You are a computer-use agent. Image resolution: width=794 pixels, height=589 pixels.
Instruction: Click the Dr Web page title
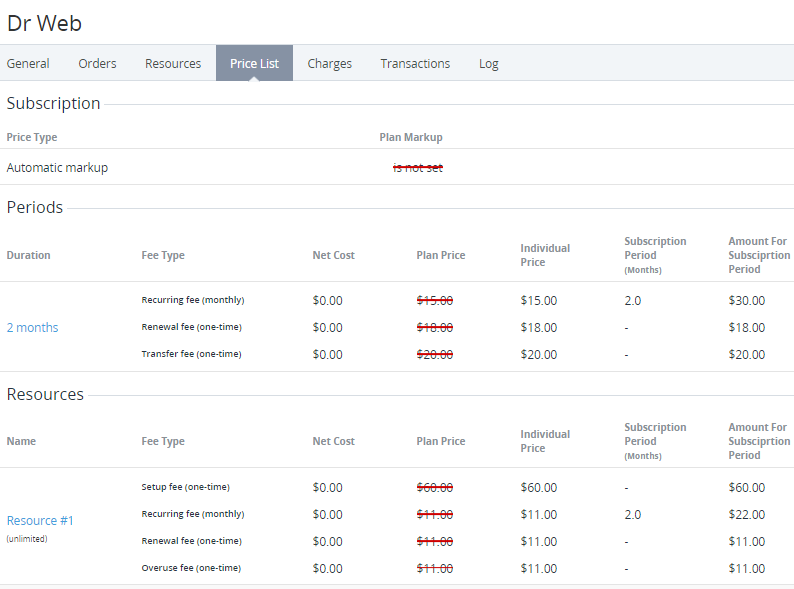(45, 23)
